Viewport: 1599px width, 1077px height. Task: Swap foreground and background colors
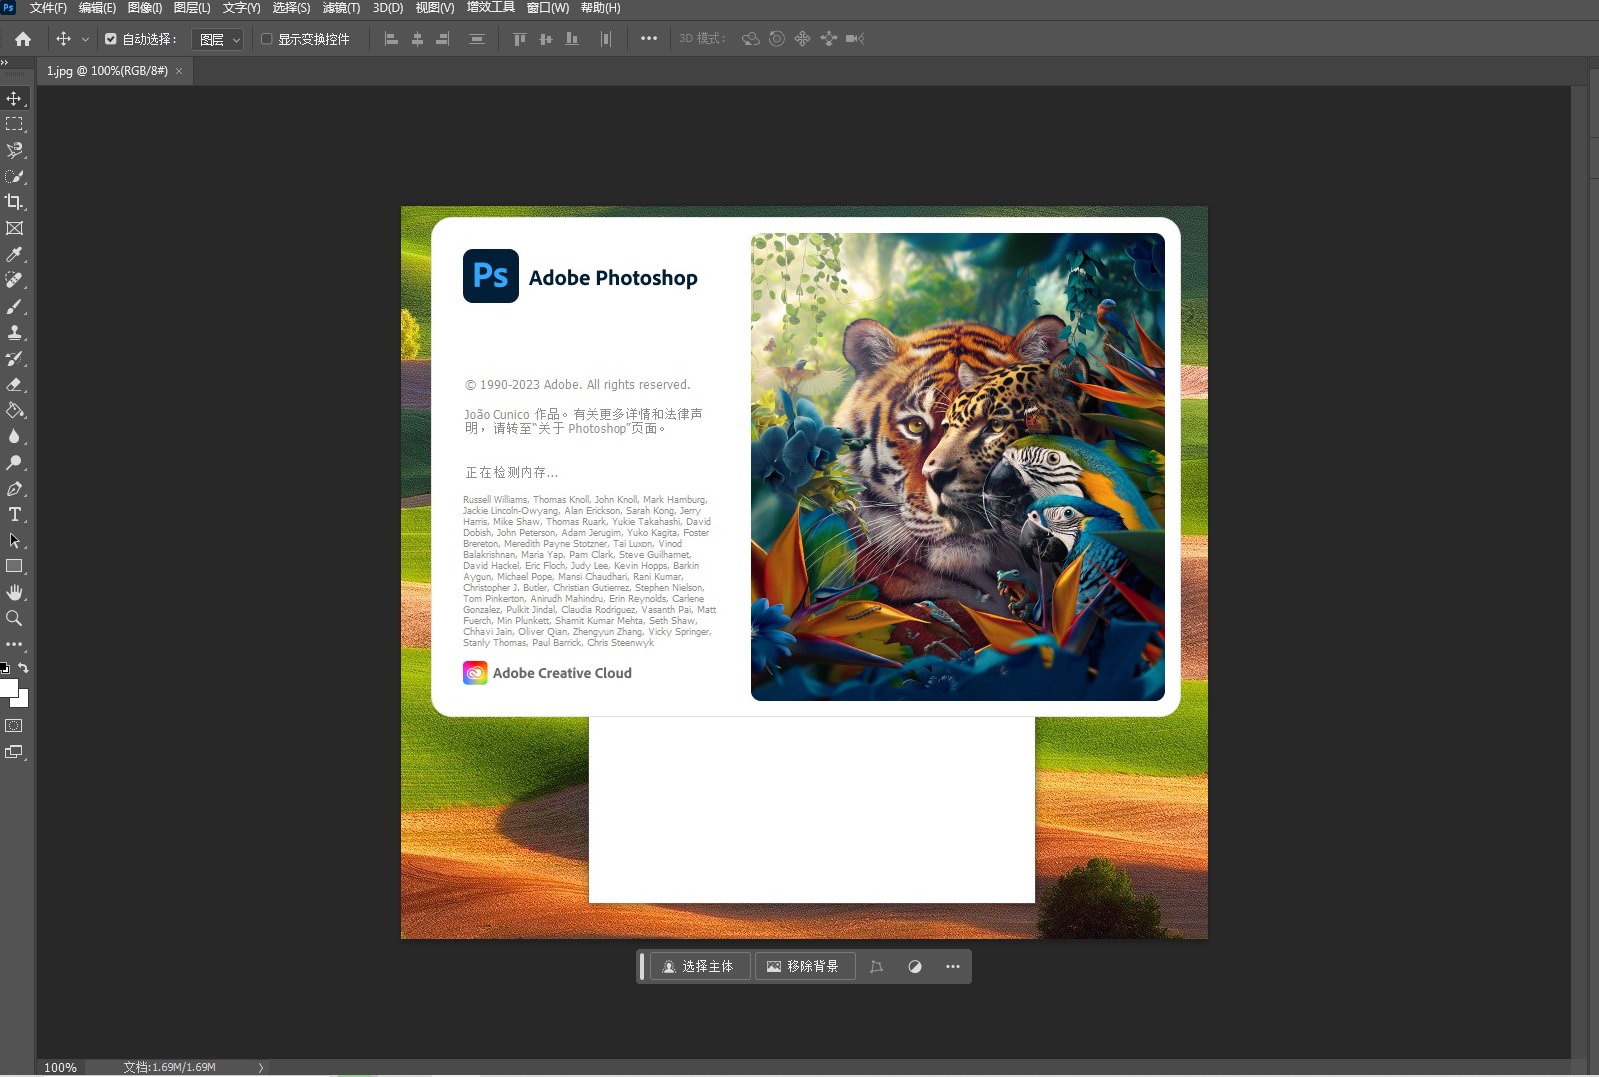23,668
